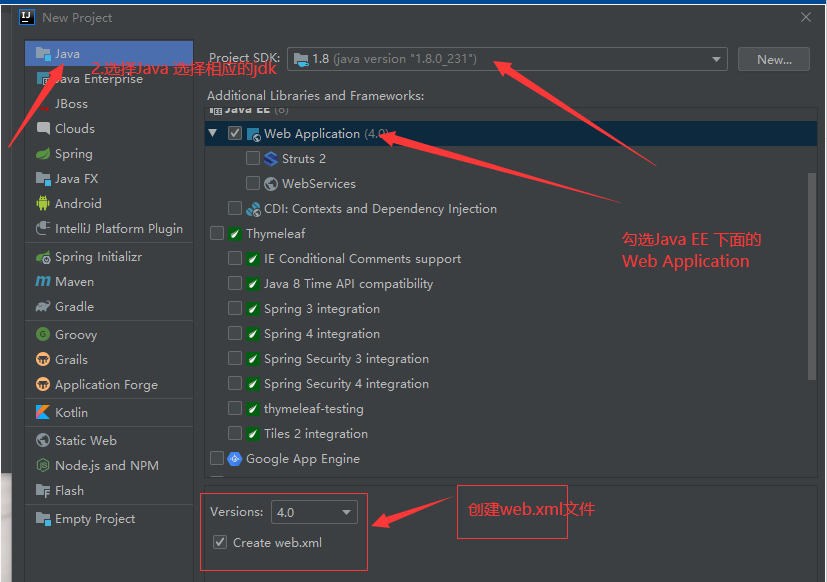Click the Tiles 2 integration label
The width and height of the screenshot is (827, 582).
(x=315, y=434)
